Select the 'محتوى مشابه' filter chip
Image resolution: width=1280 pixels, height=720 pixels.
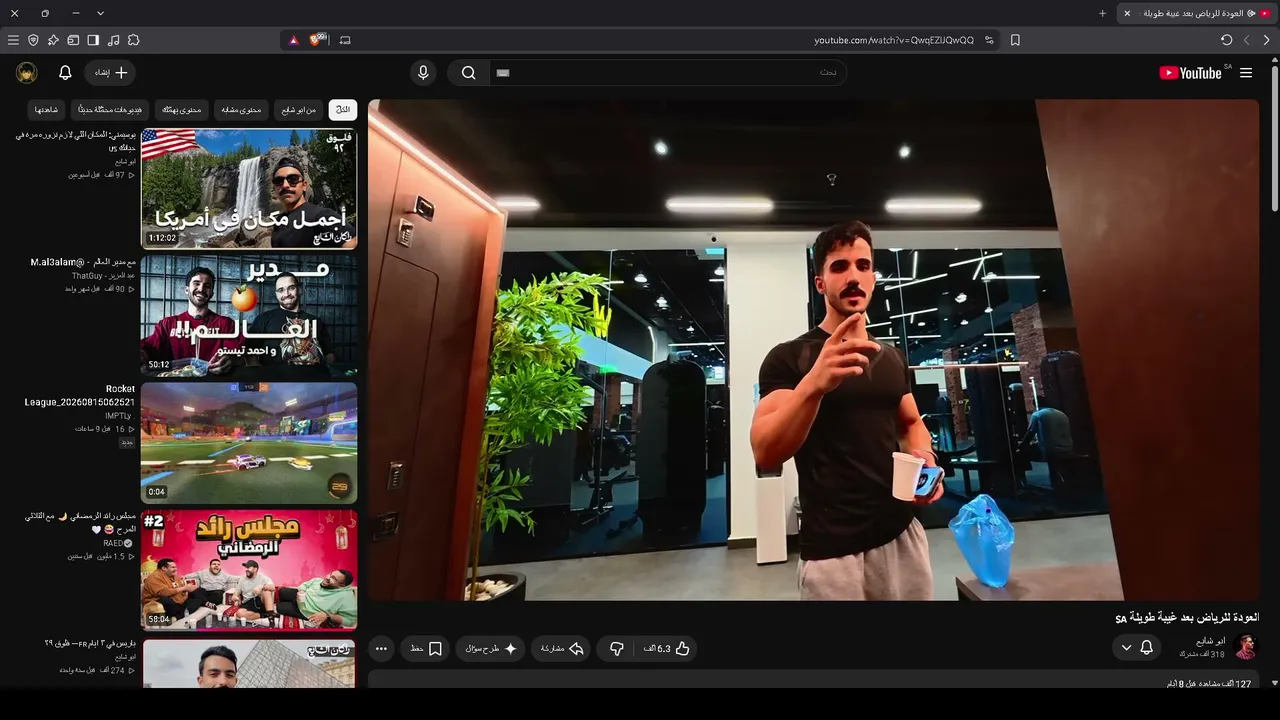tap(242, 109)
